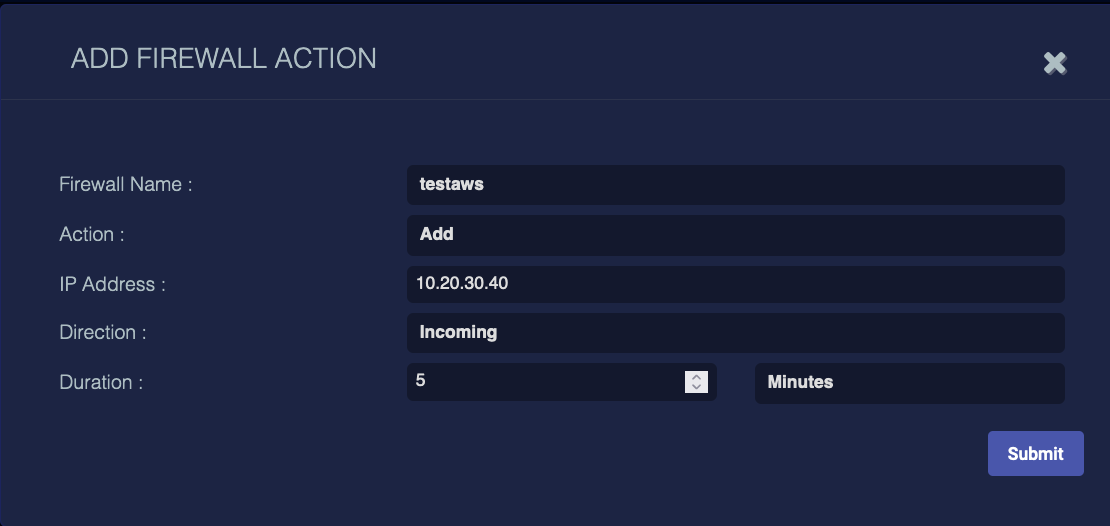
Task: Click the 'Direction :' label
Action: pyautogui.click(x=103, y=333)
